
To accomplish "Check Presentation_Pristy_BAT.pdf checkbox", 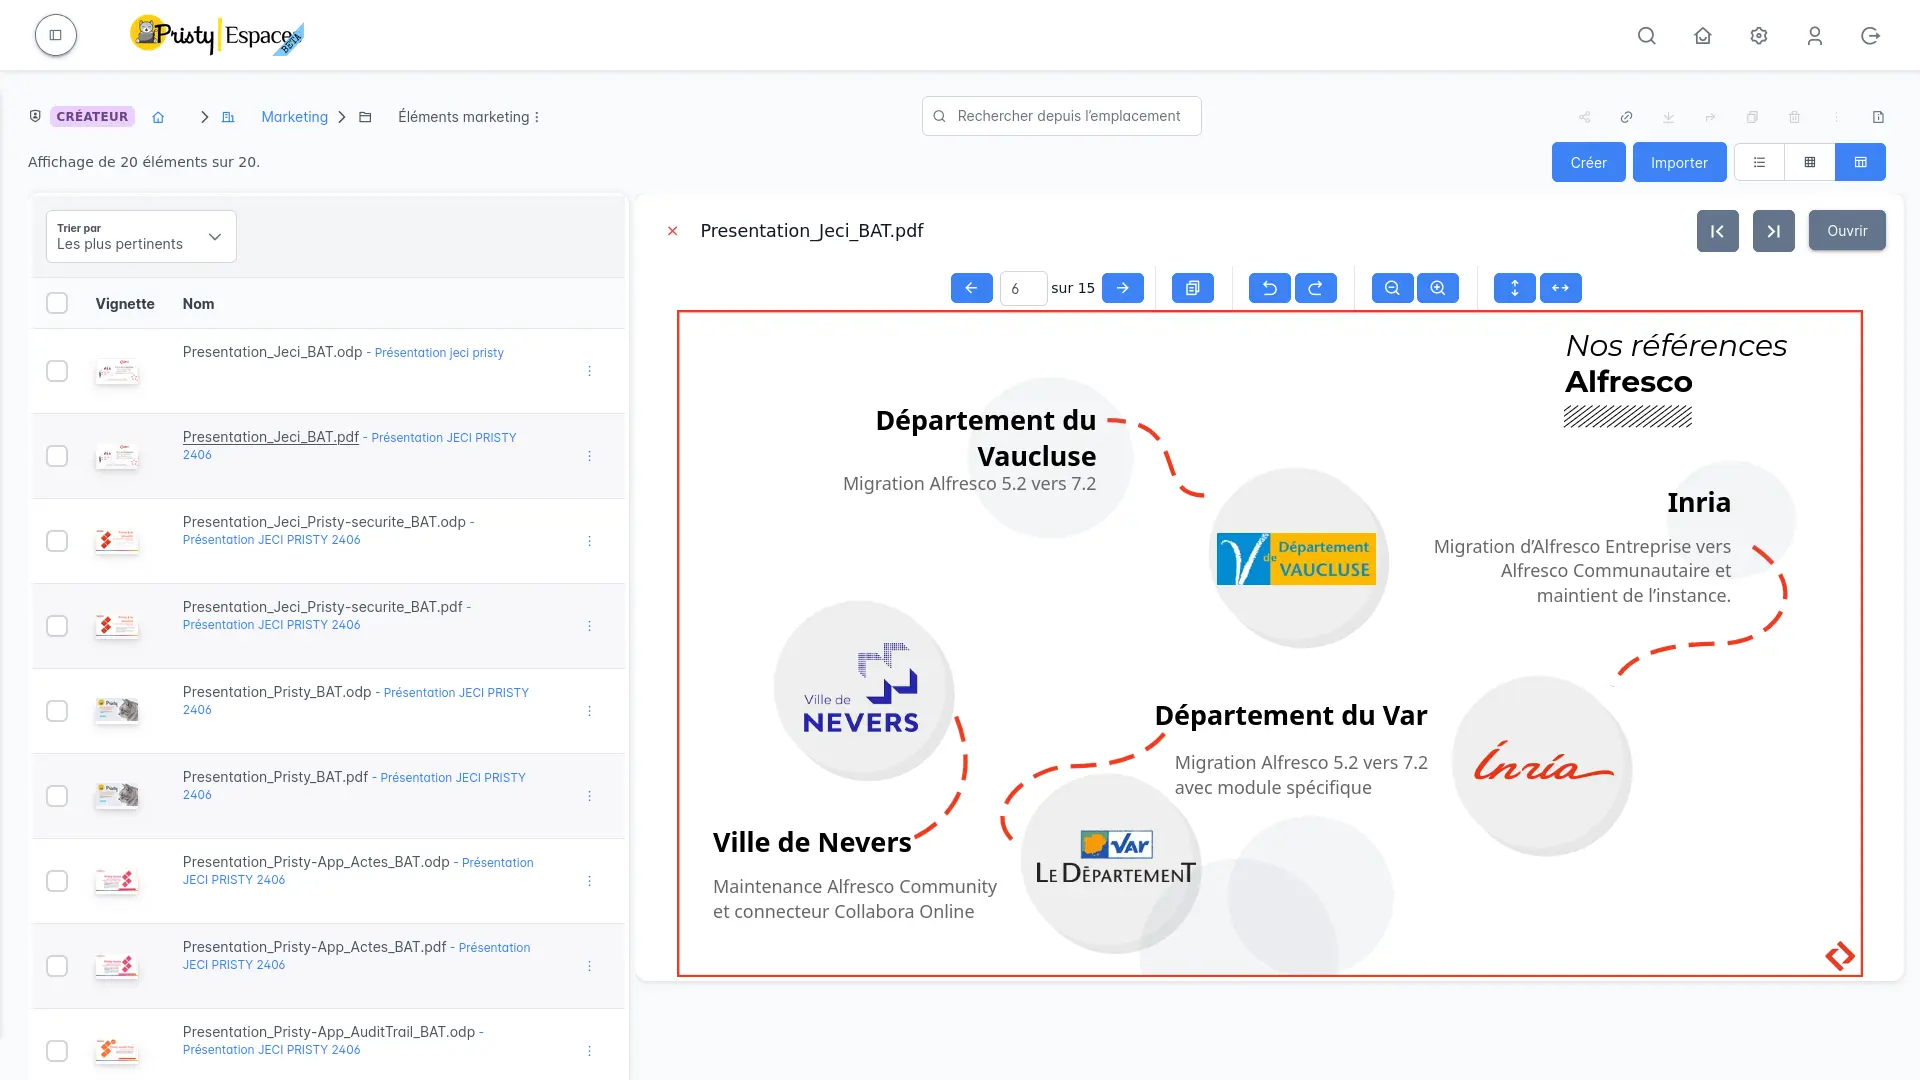I will click(57, 796).
